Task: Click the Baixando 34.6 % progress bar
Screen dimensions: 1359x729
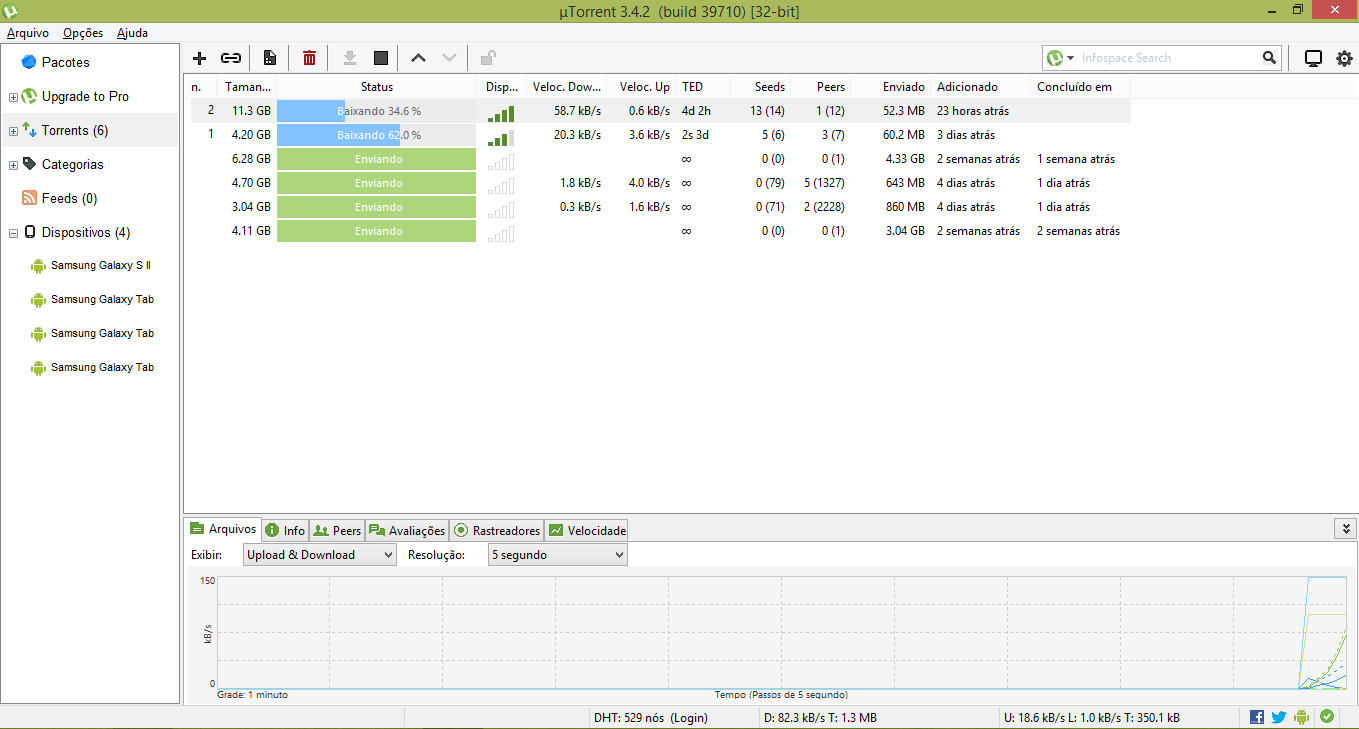Action: [377, 111]
